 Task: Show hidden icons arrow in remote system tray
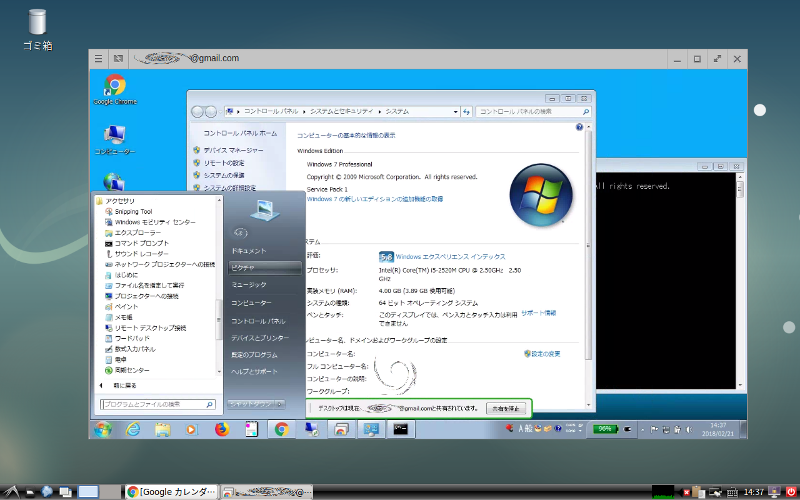point(643,430)
